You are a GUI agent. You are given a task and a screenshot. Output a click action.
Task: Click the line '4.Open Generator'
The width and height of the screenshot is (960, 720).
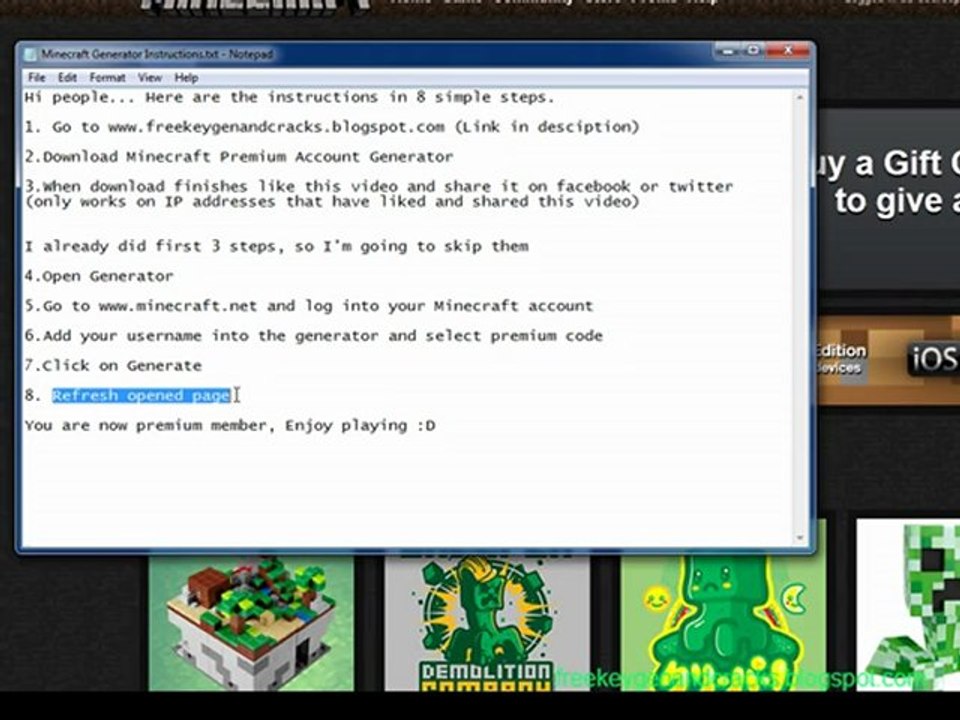(99, 276)
